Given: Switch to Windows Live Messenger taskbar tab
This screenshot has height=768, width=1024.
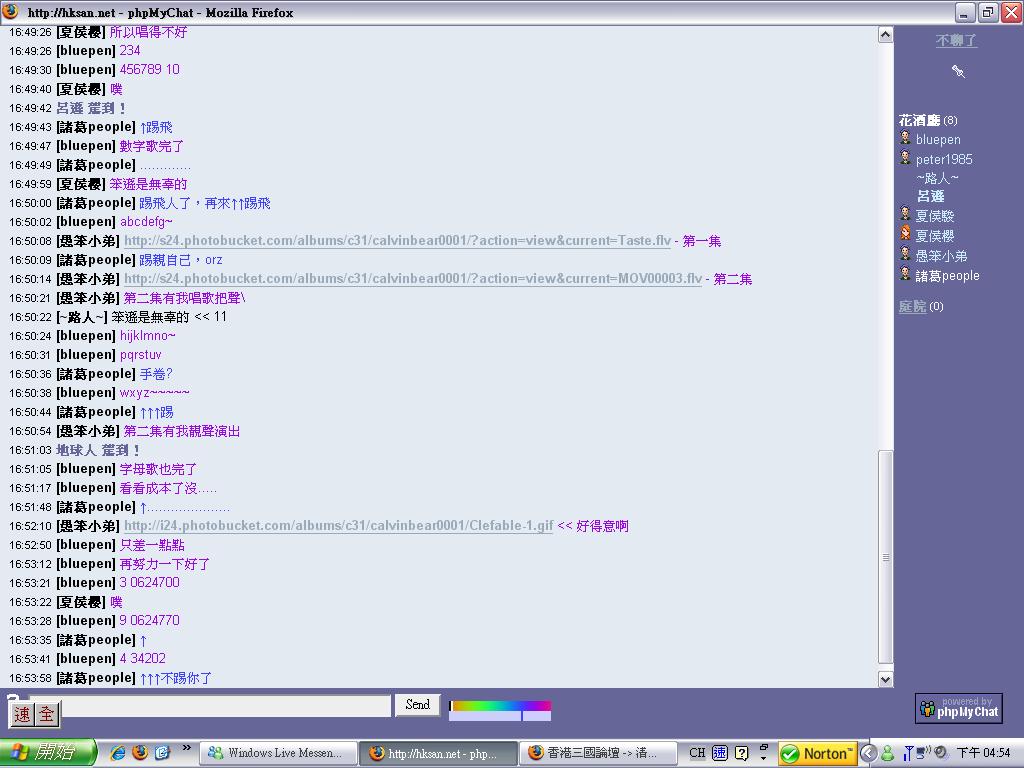Looking at the screenshot, I should tap(277, 753).
